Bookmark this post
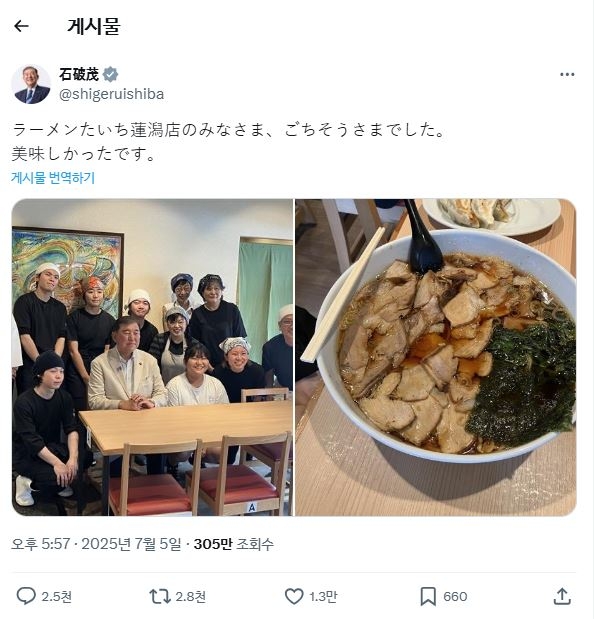594x619 pixels. pos(428,596)
